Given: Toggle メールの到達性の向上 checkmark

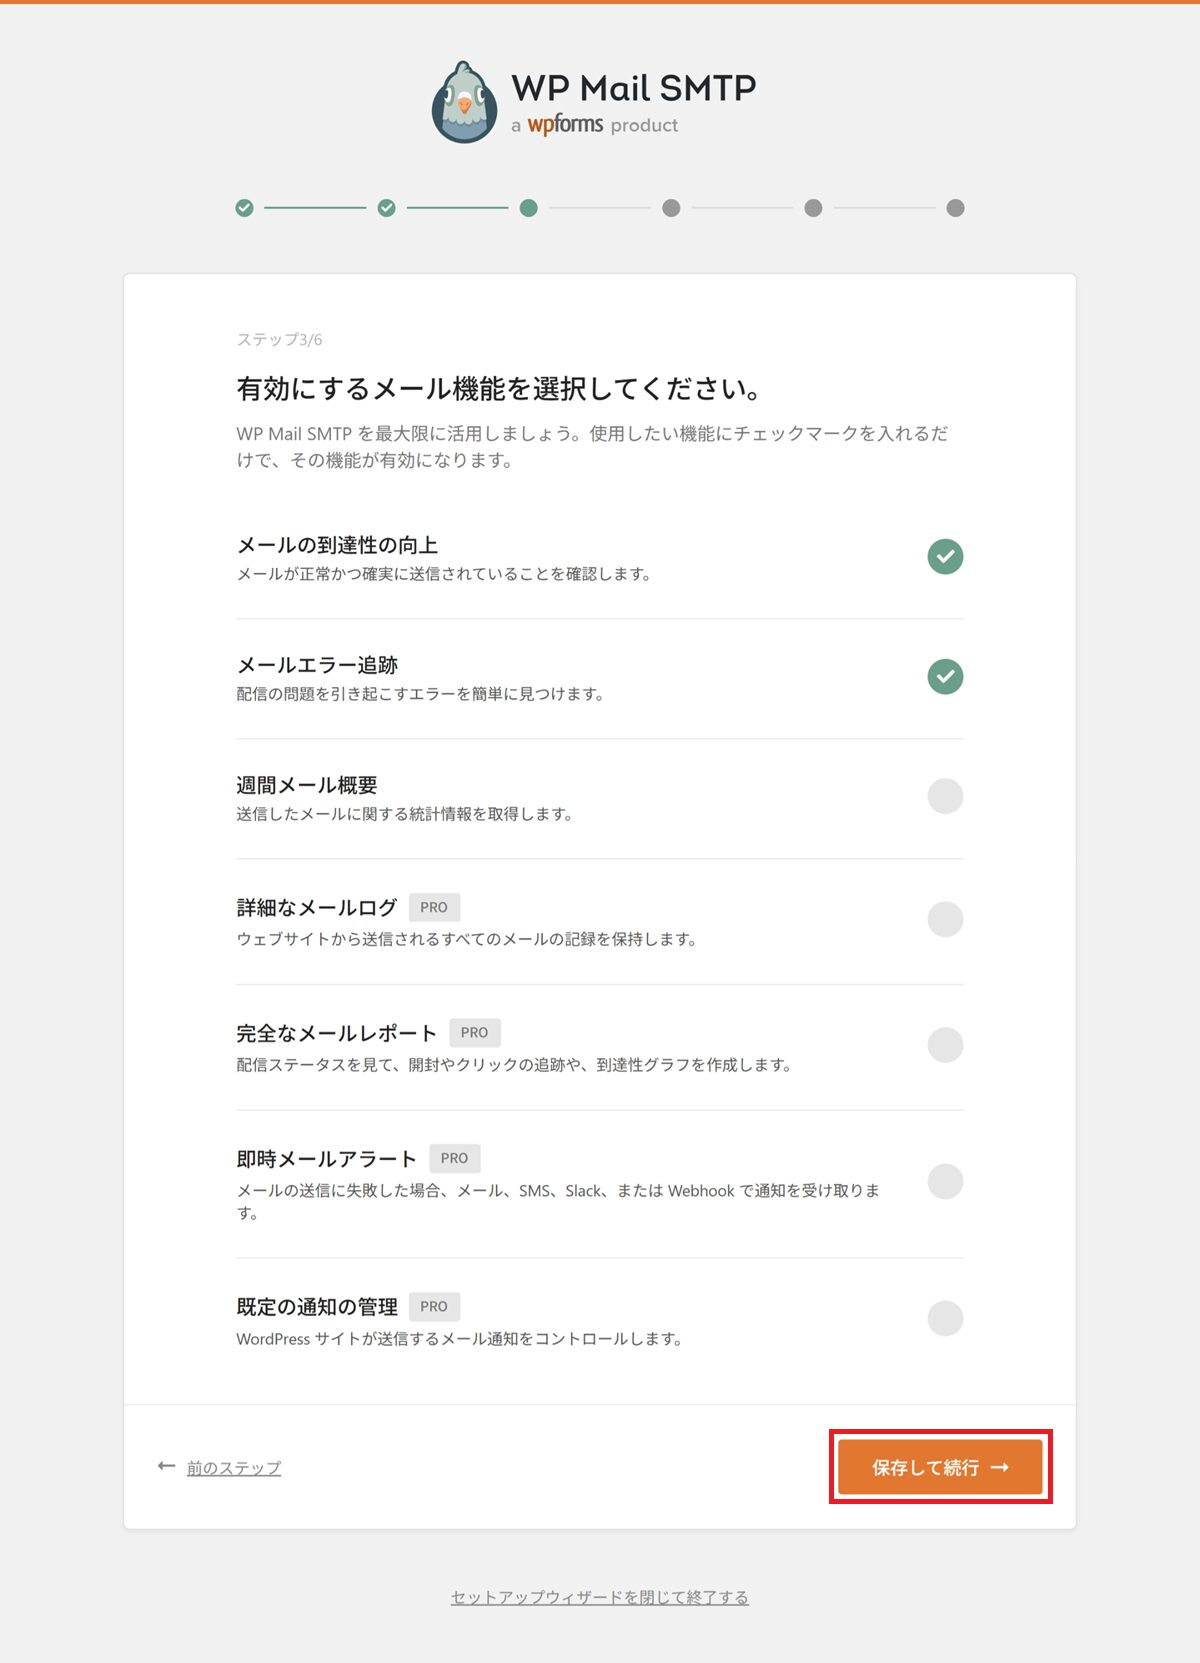Looking at the screenshot, I should 945,556.
